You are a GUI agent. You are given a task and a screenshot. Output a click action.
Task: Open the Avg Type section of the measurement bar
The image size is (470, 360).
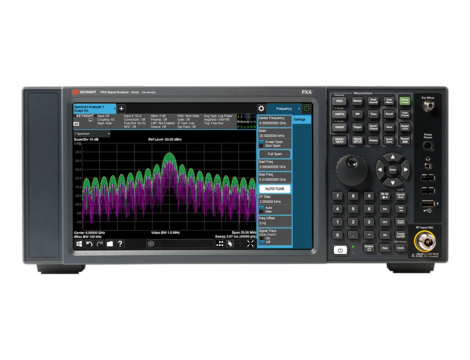219,120
